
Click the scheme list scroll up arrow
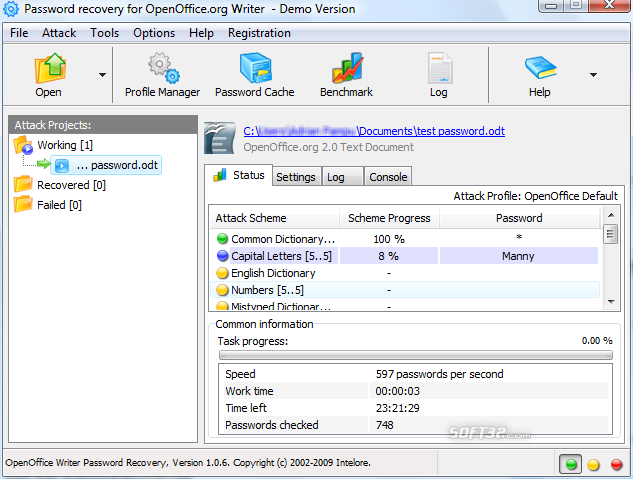(611, 215)
